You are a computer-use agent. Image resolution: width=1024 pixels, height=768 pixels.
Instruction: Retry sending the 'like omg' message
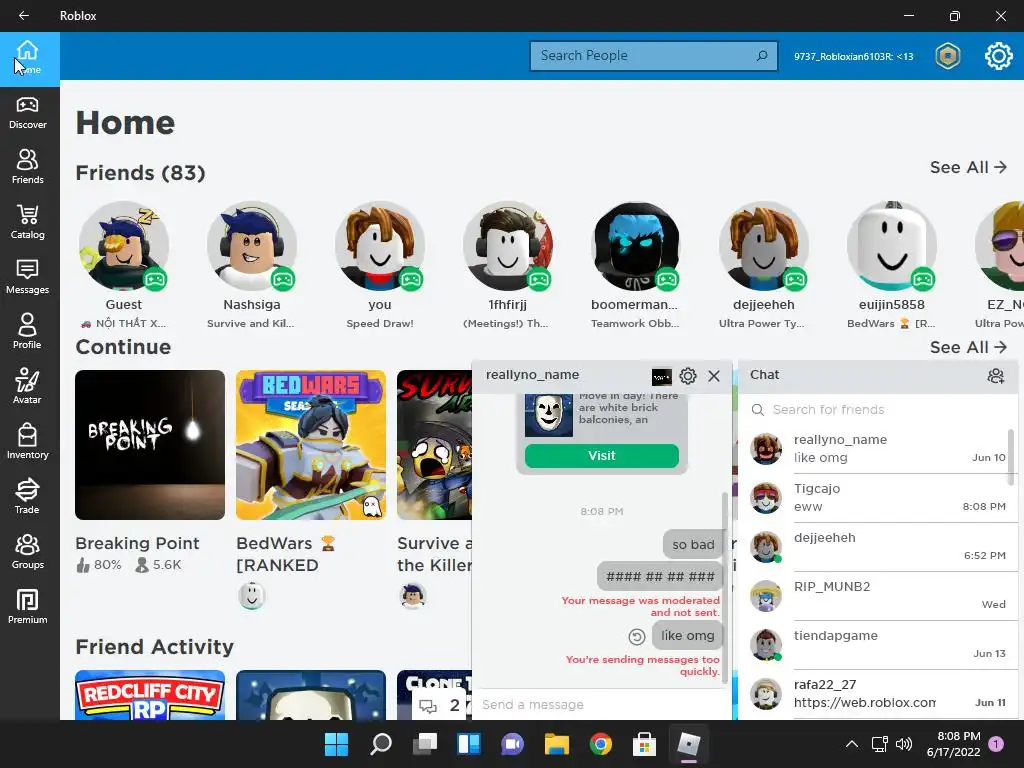(x=637, y=636)
